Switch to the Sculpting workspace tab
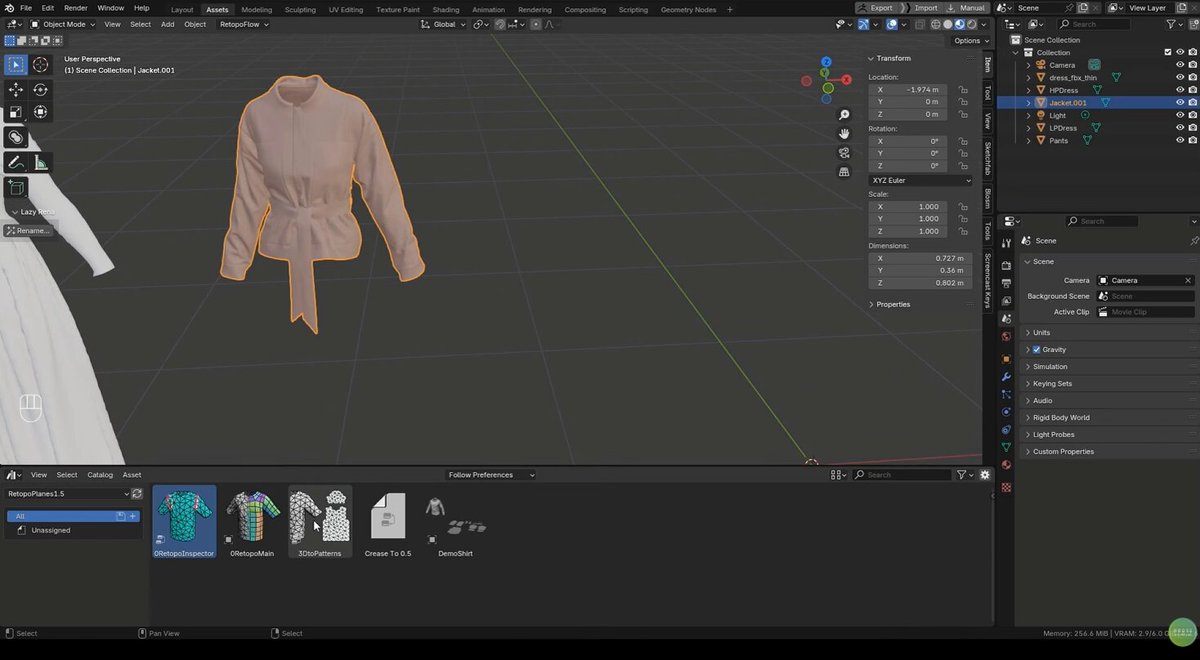Screen dimensions: 1200x660 point(300,10)
